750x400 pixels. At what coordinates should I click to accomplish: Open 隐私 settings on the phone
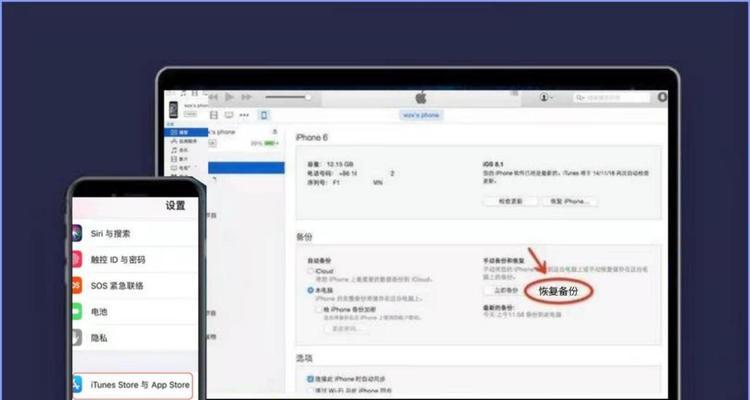click(x=135, y=338)
